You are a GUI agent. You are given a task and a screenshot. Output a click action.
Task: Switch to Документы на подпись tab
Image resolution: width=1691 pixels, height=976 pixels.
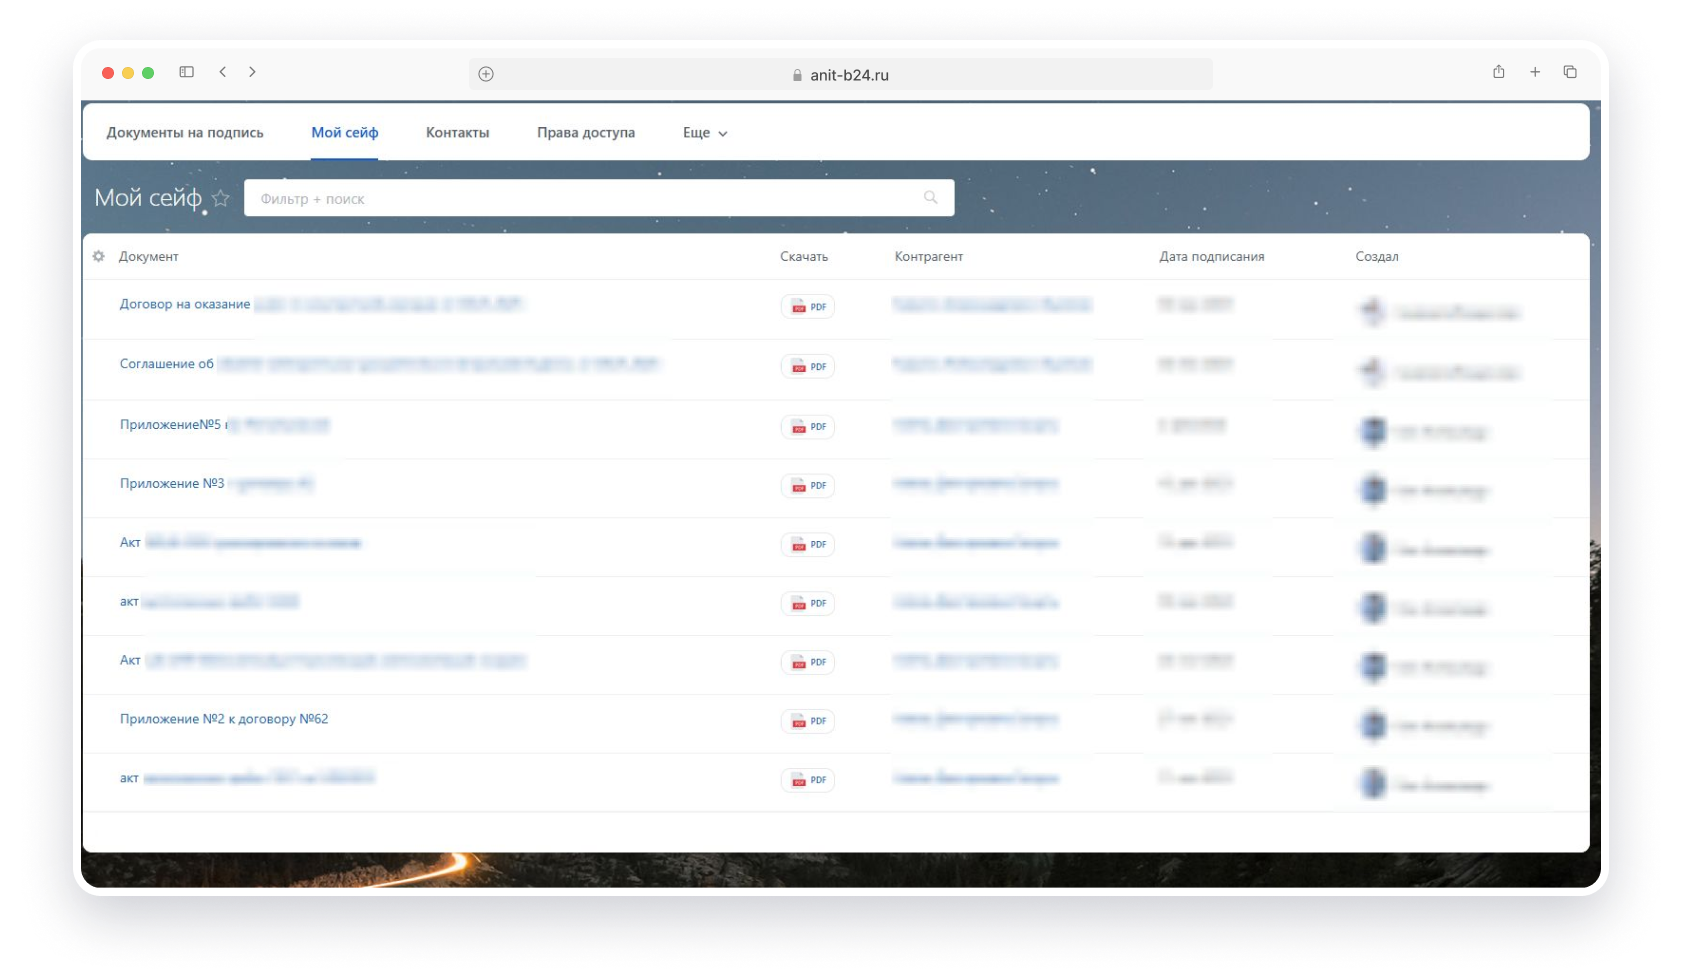pyautogui.click(x=185, y=133)
